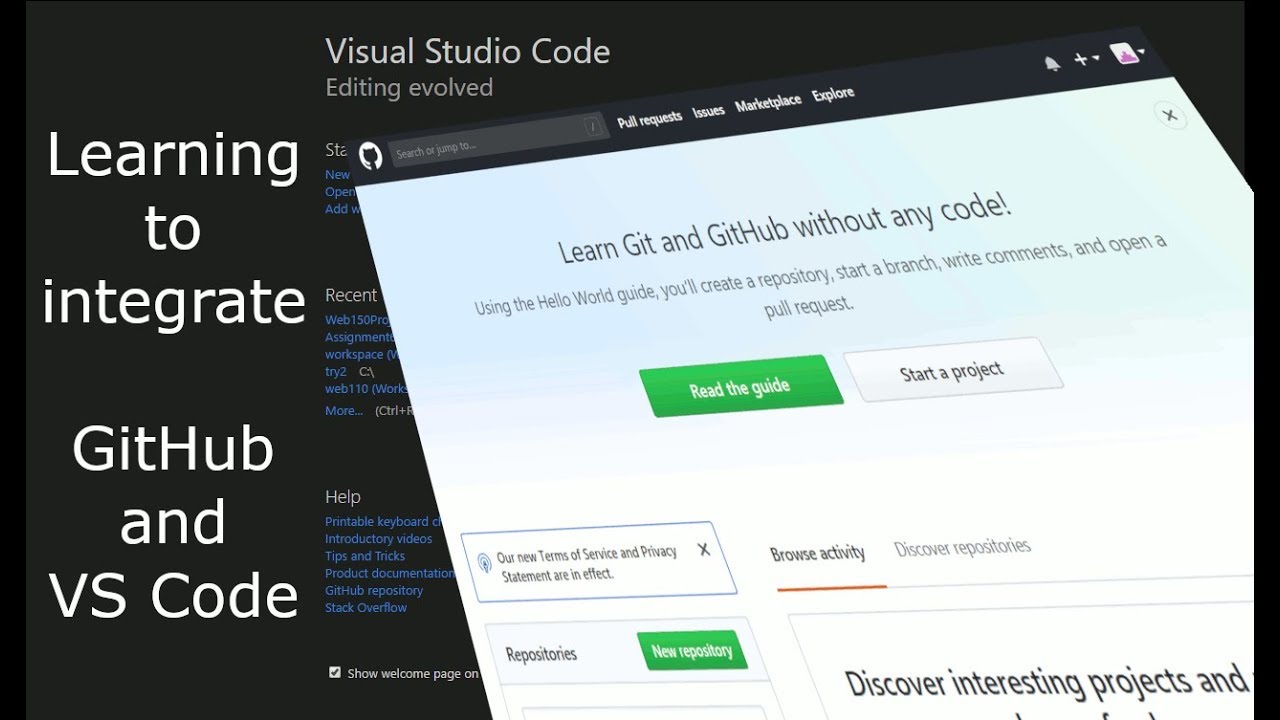This screenshot has height=720, width=1280.
Task: Open Marketplace in GitHub nav
Action: (x=768, y=103)
